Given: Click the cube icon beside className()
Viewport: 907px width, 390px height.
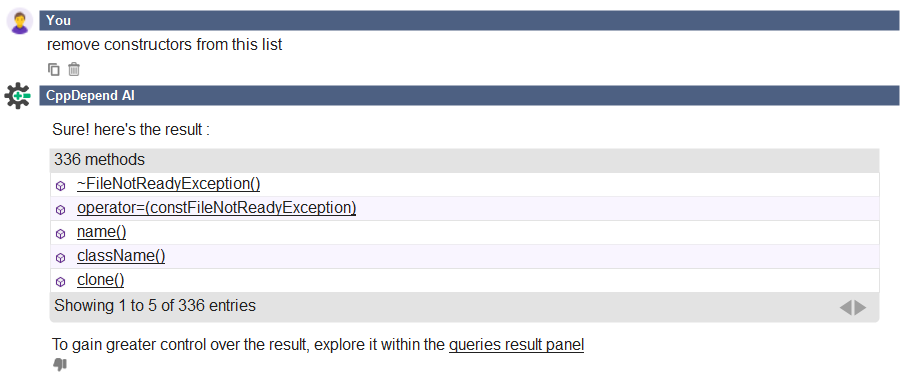Looking at the screenshot, I should coord(61,258).
